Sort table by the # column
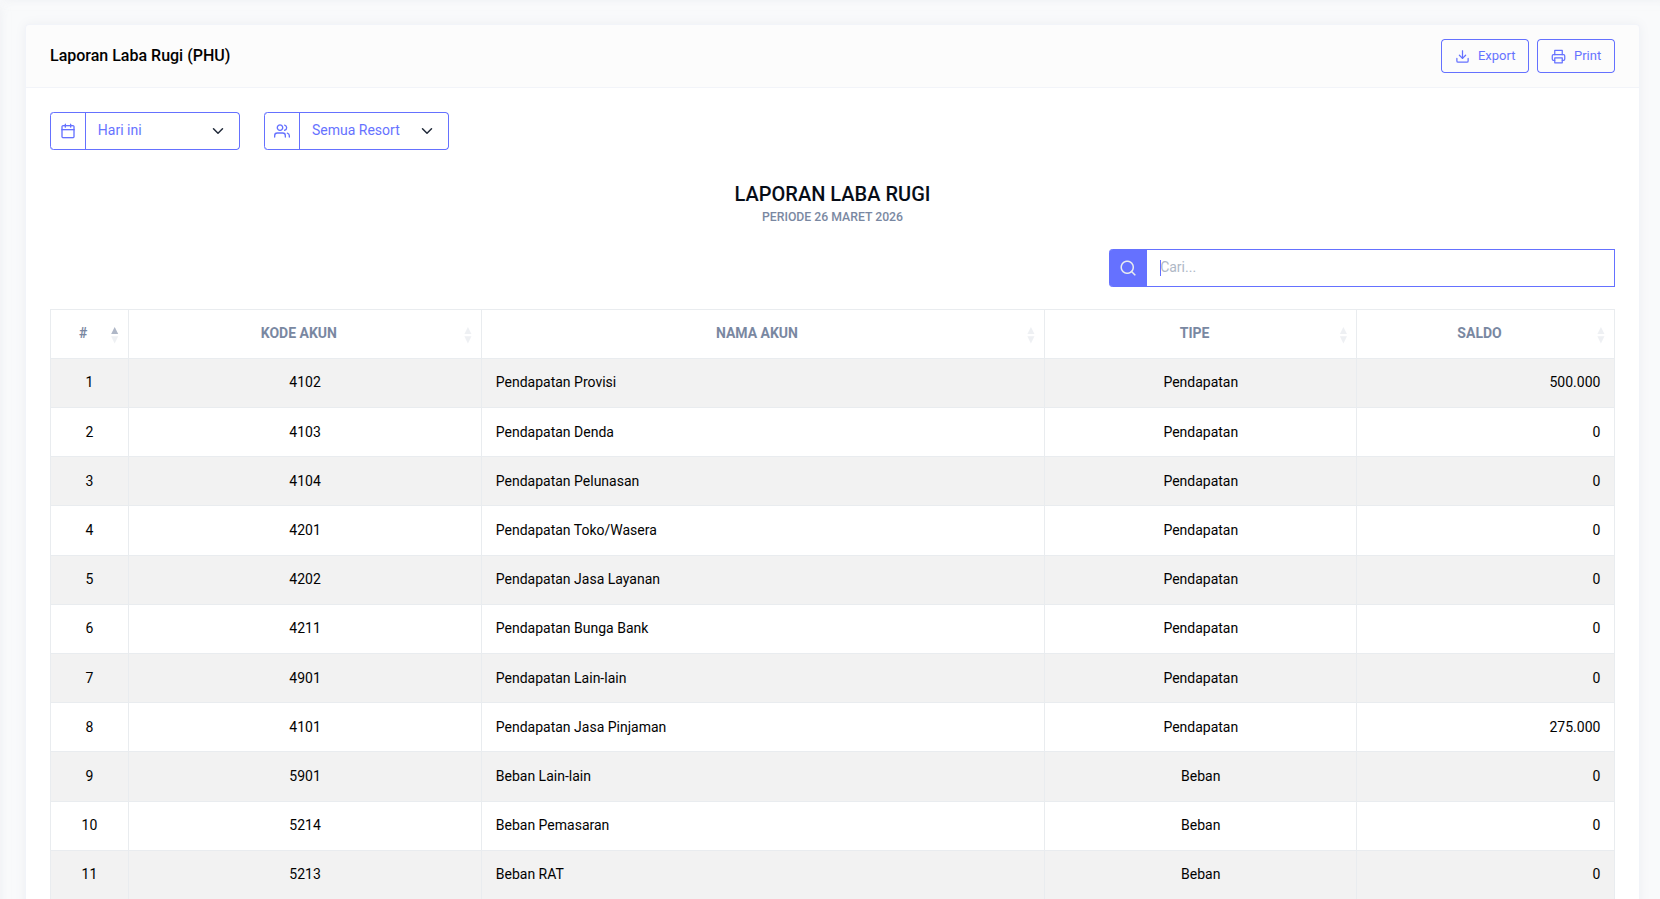1660x899 pixels. (x=89, y=333)
